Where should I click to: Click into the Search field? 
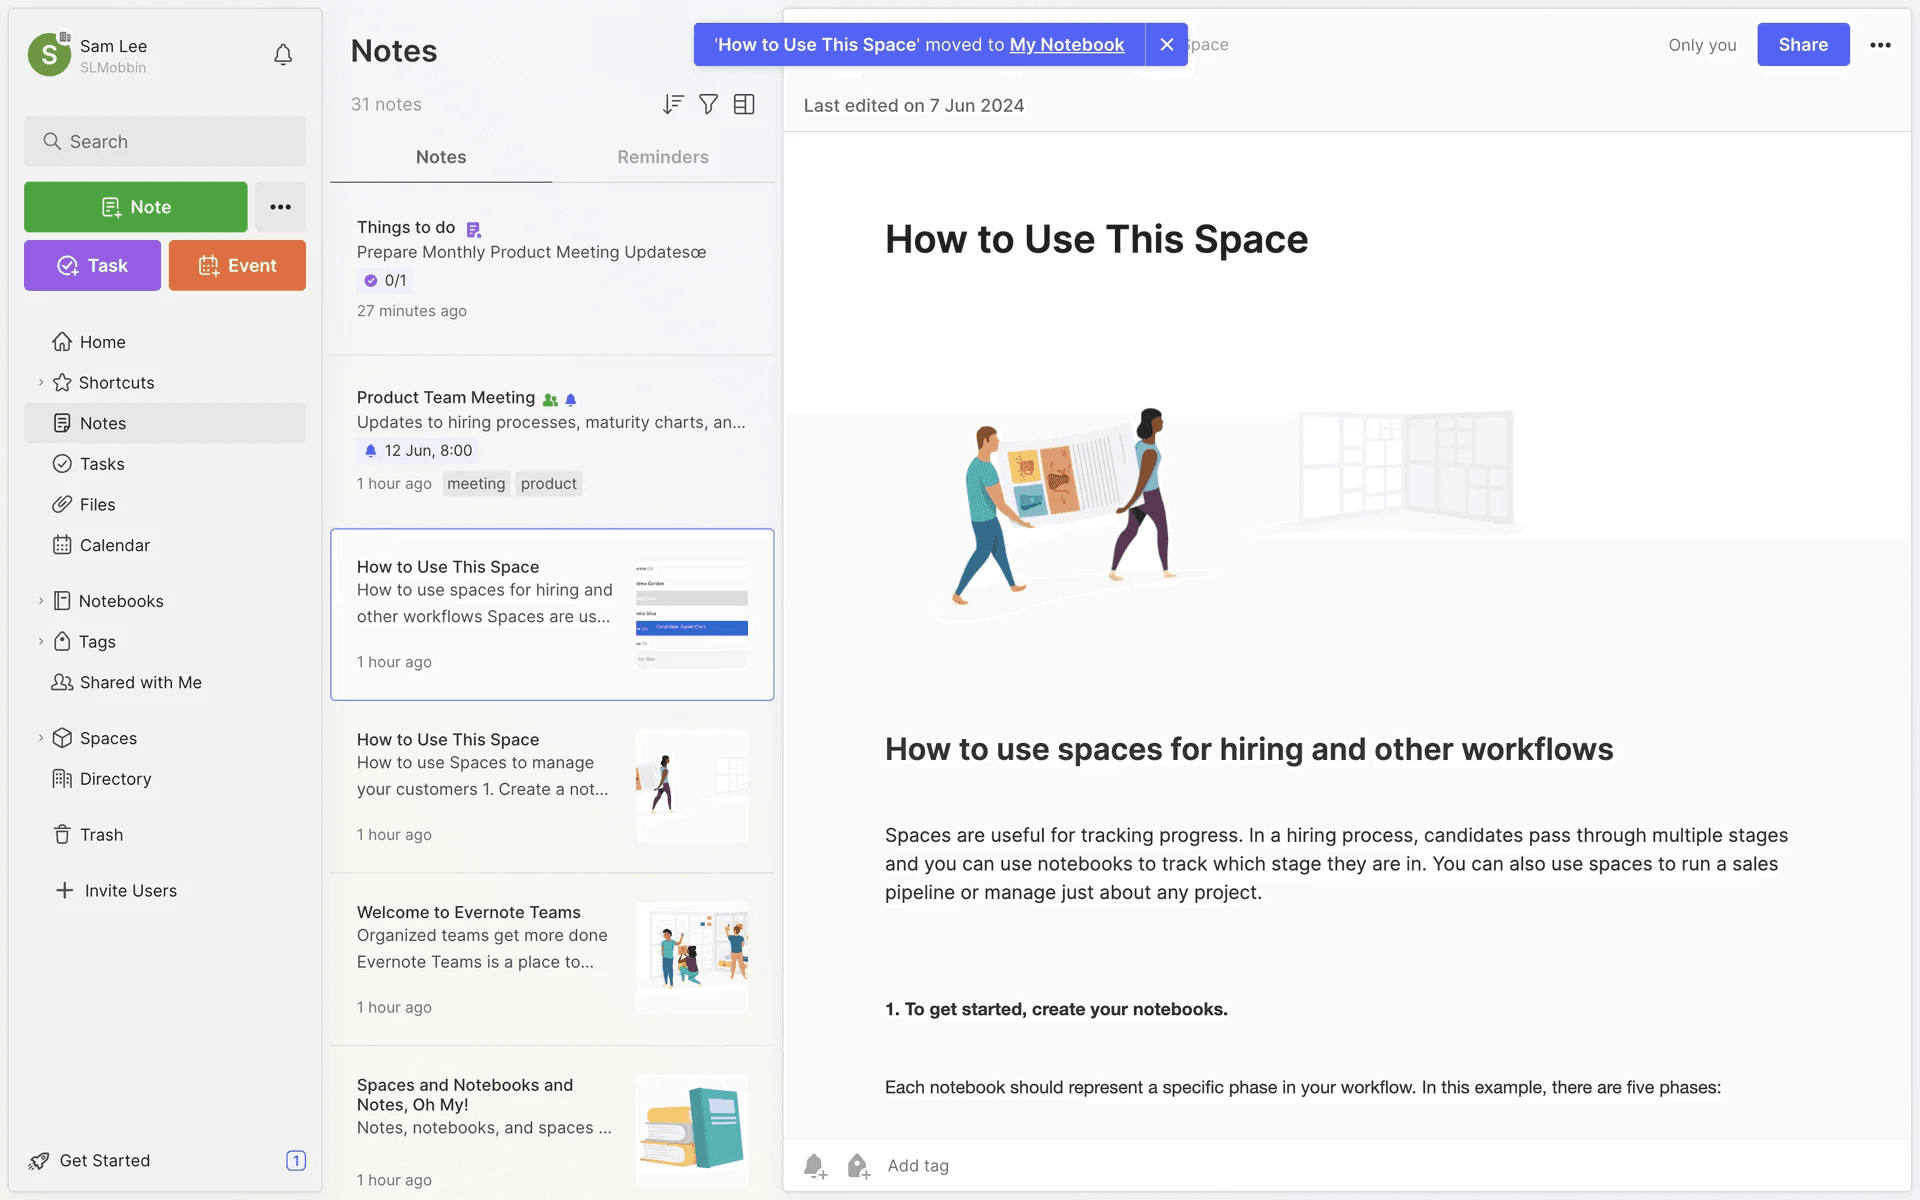click(x=165, y=142)
